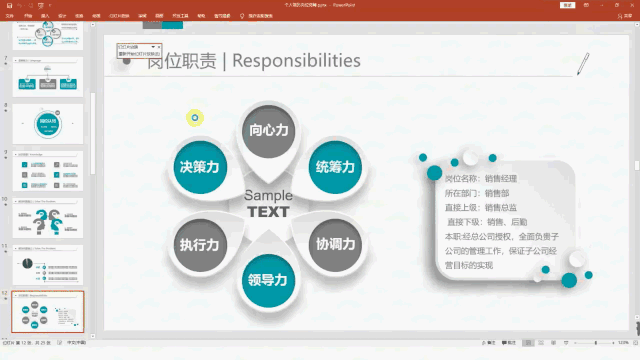
Task: Start Slide Show from status bar
Action: click(566, 343)
